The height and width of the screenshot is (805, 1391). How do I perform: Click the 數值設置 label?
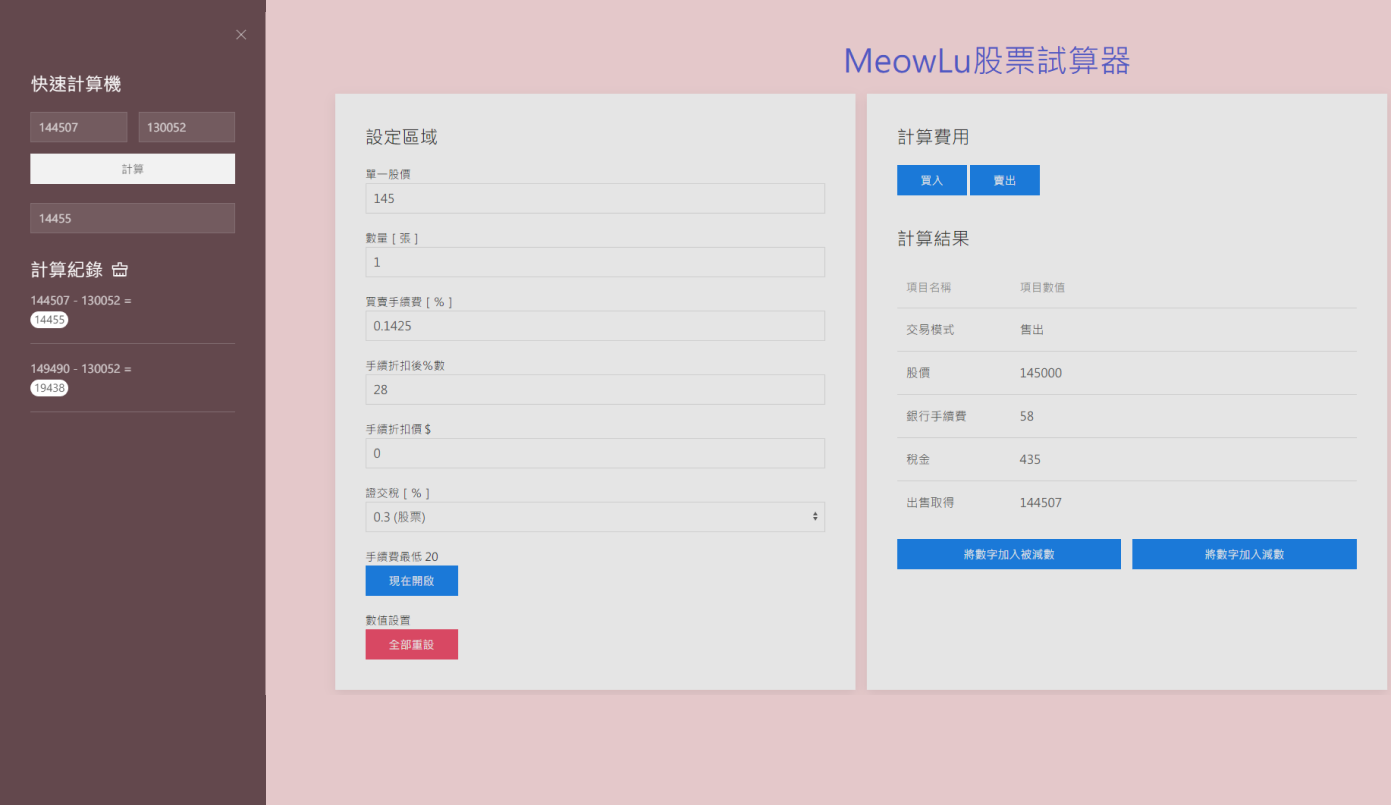click(388, 620)
